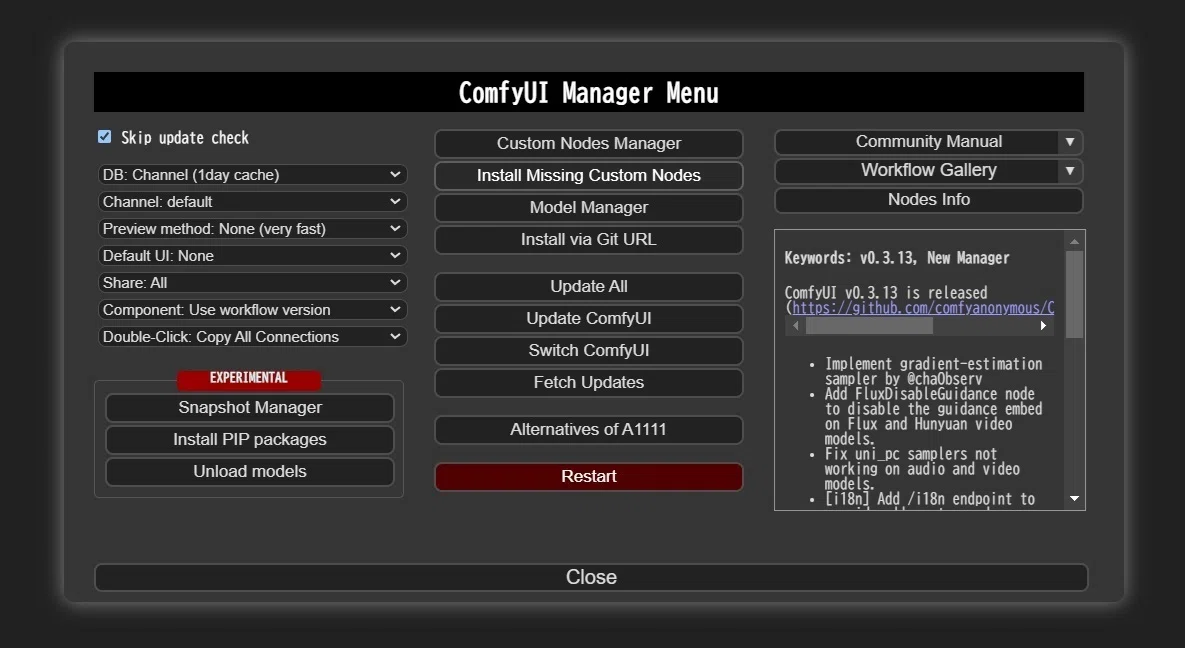Viewport: 1185px width, 648px height.
Task: Click the Update ComfyUI button
Action: 589,318
